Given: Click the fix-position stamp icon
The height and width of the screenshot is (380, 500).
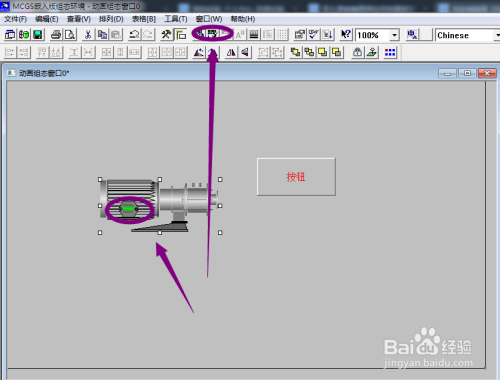Looking at the screenshot, I should click(372, 52).
